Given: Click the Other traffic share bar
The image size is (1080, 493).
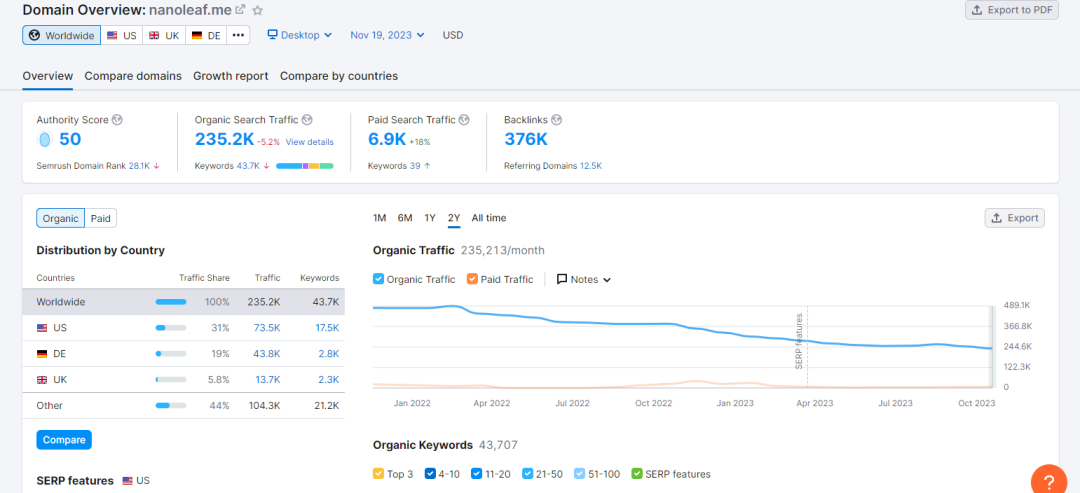Looking at the screenshot, I should coord(171,406).
